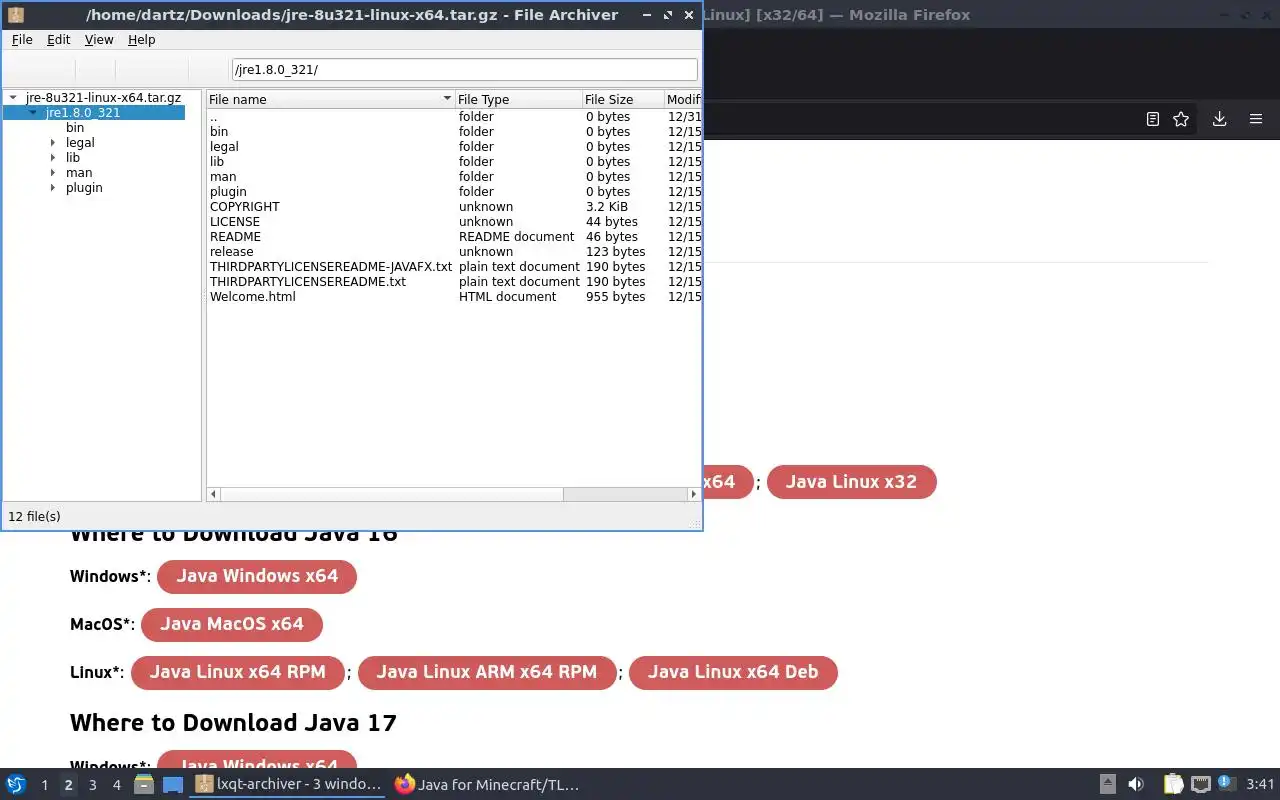This screenshot has height=800, width=1280.
Task: Sort by the File Size column header
Action: 623,99
